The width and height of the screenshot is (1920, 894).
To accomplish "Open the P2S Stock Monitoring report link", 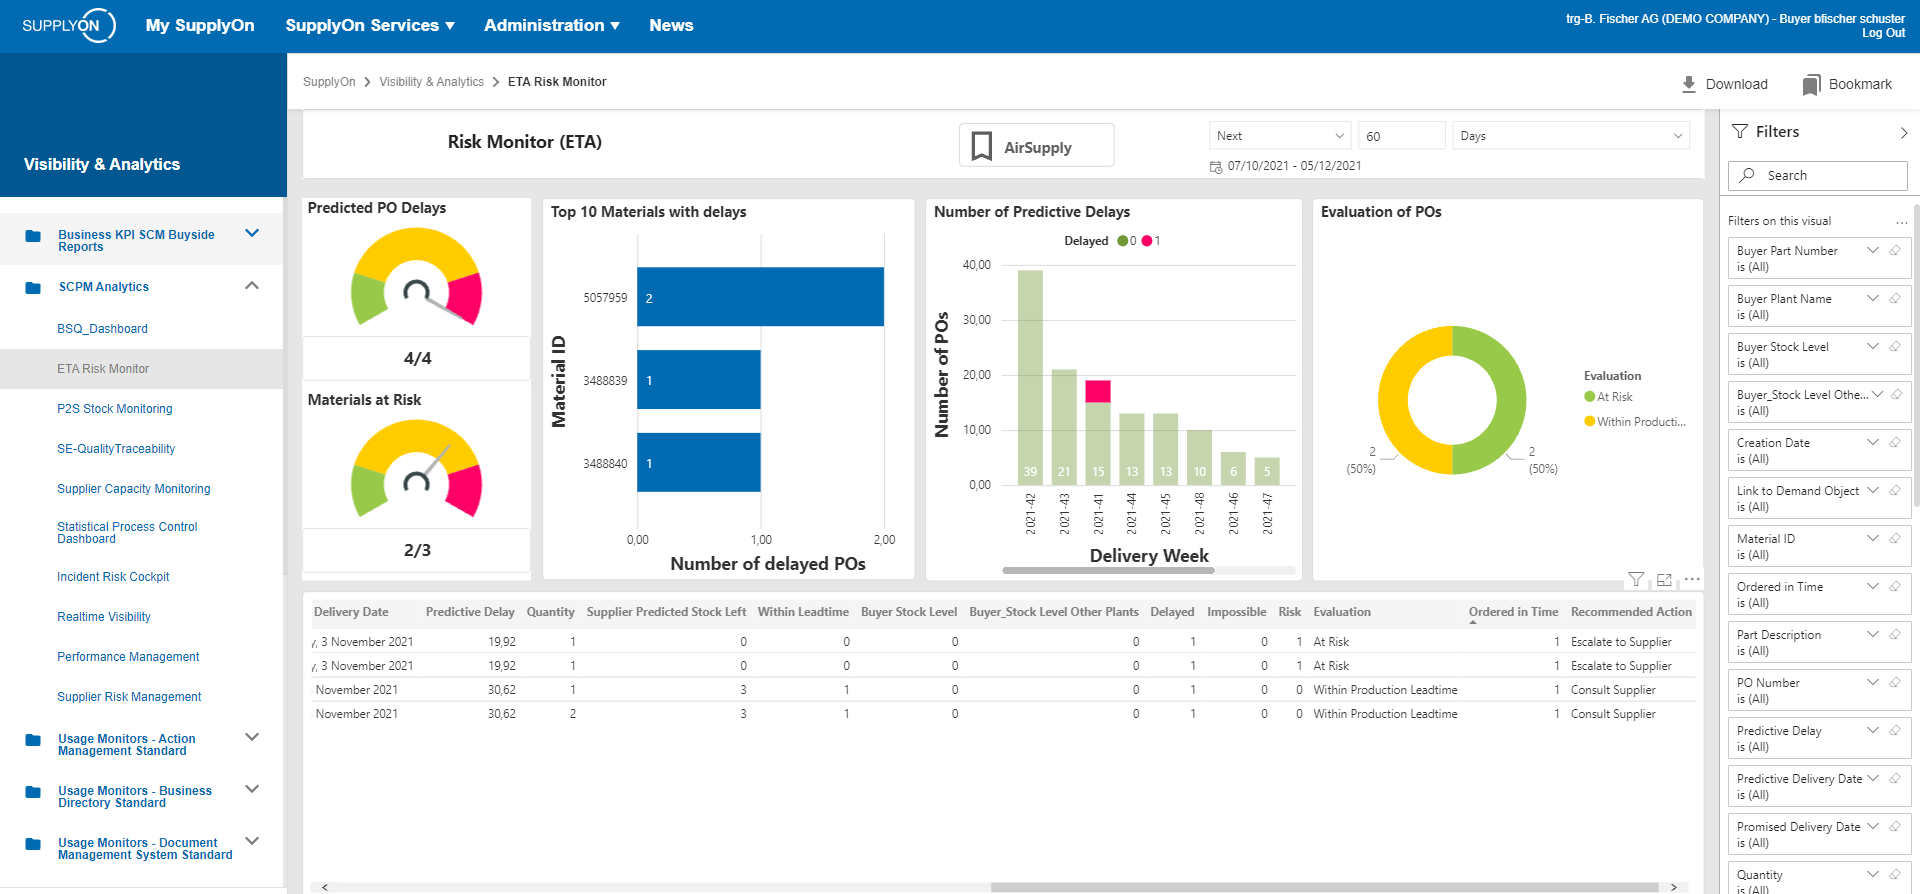I will pyautogui.click(x=115, y=409).
